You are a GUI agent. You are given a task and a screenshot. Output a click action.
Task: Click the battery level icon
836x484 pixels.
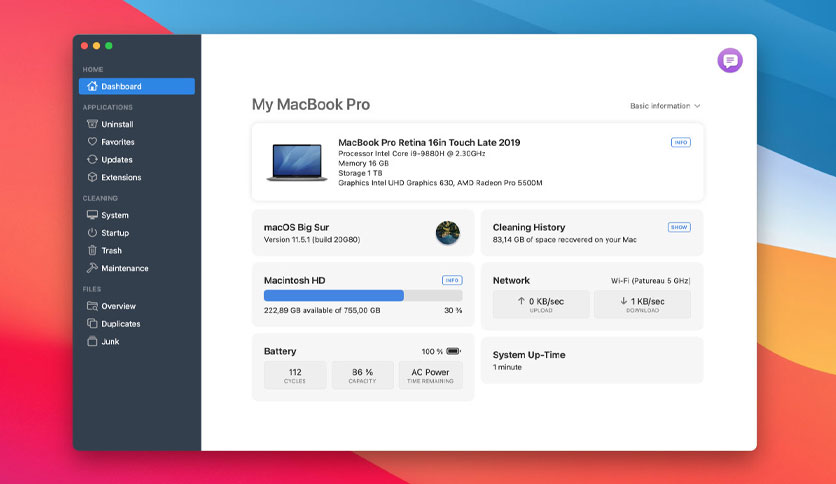[453, 351]
